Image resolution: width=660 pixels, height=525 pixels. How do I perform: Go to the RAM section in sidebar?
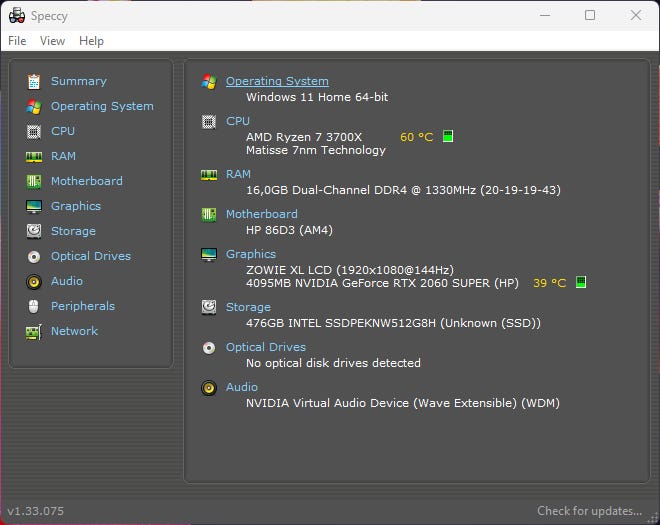63,156
